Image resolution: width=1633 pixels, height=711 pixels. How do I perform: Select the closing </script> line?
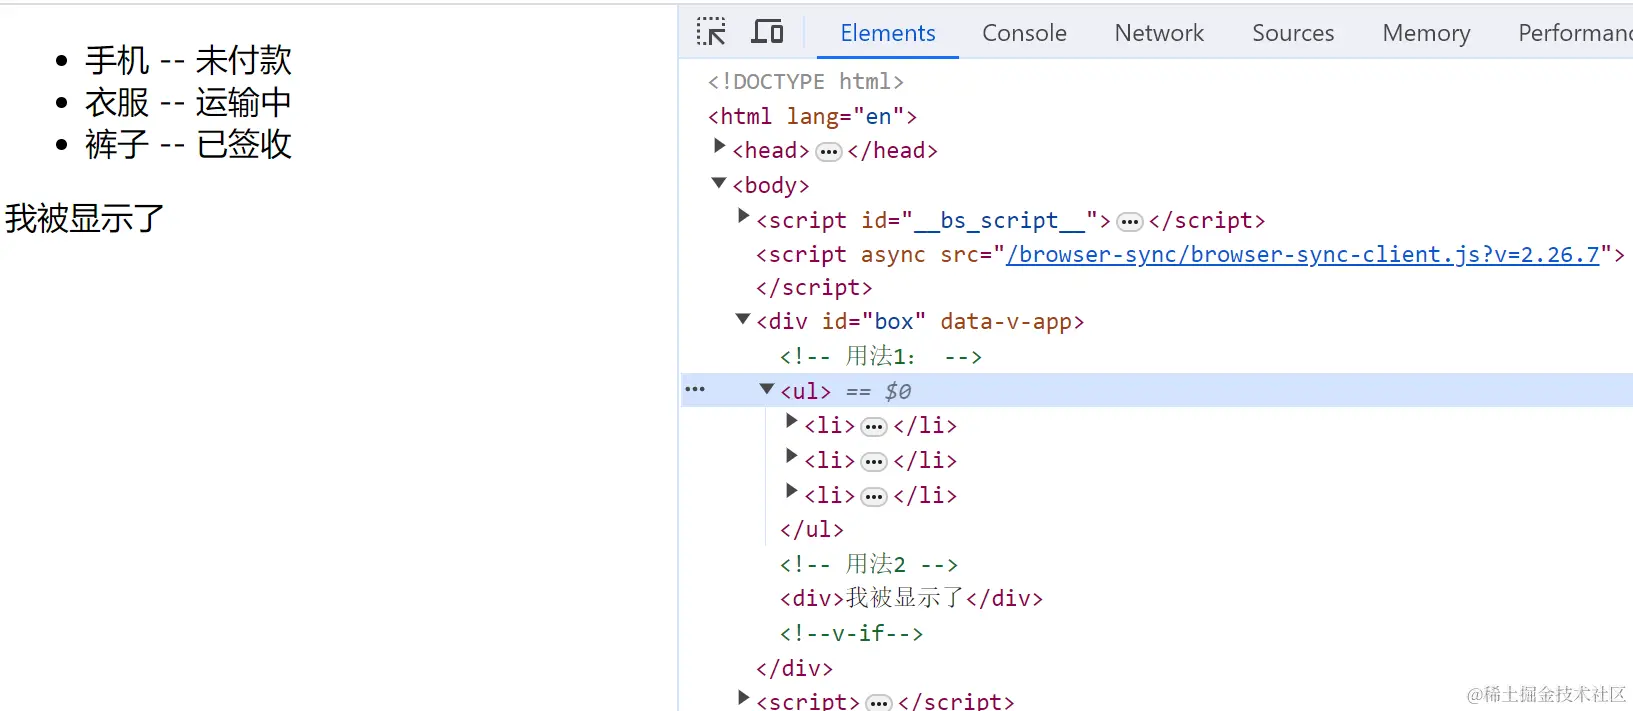(814, 288)
